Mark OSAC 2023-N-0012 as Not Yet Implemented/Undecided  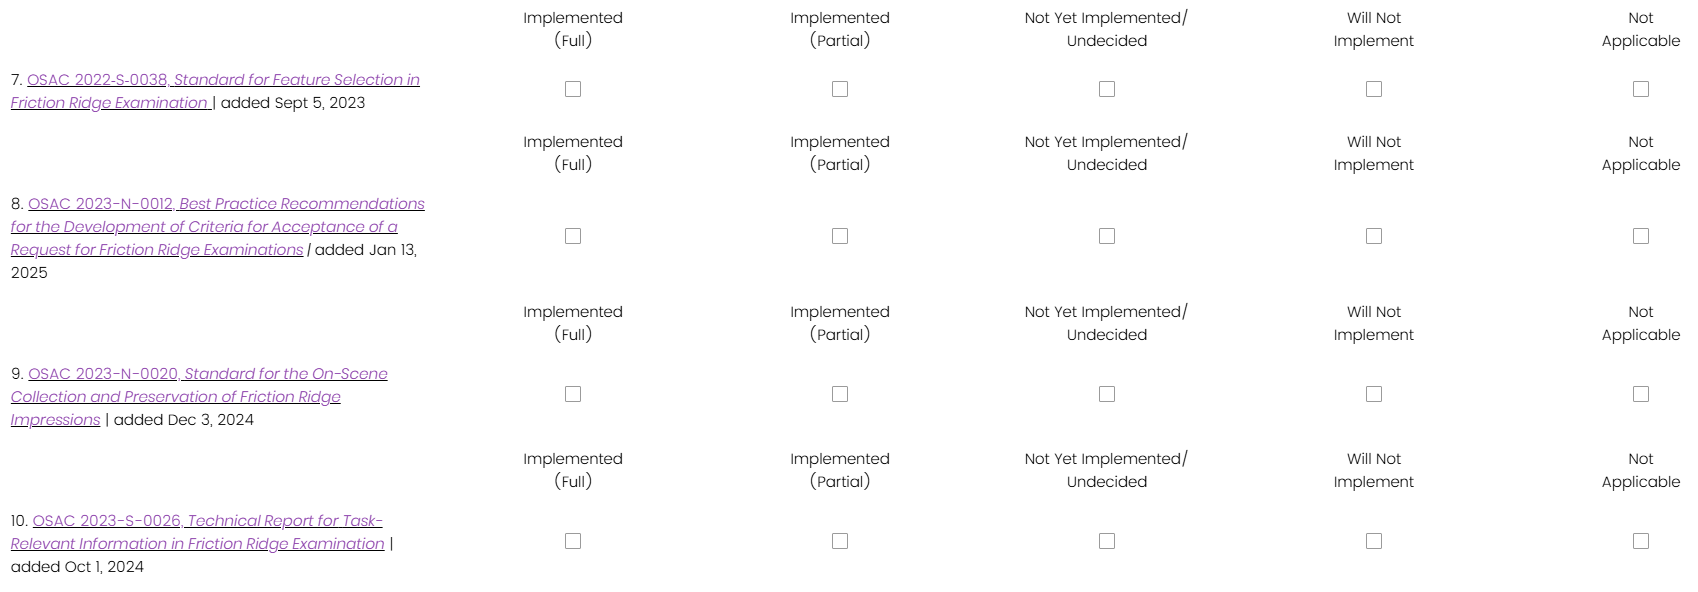(1107, 236)
